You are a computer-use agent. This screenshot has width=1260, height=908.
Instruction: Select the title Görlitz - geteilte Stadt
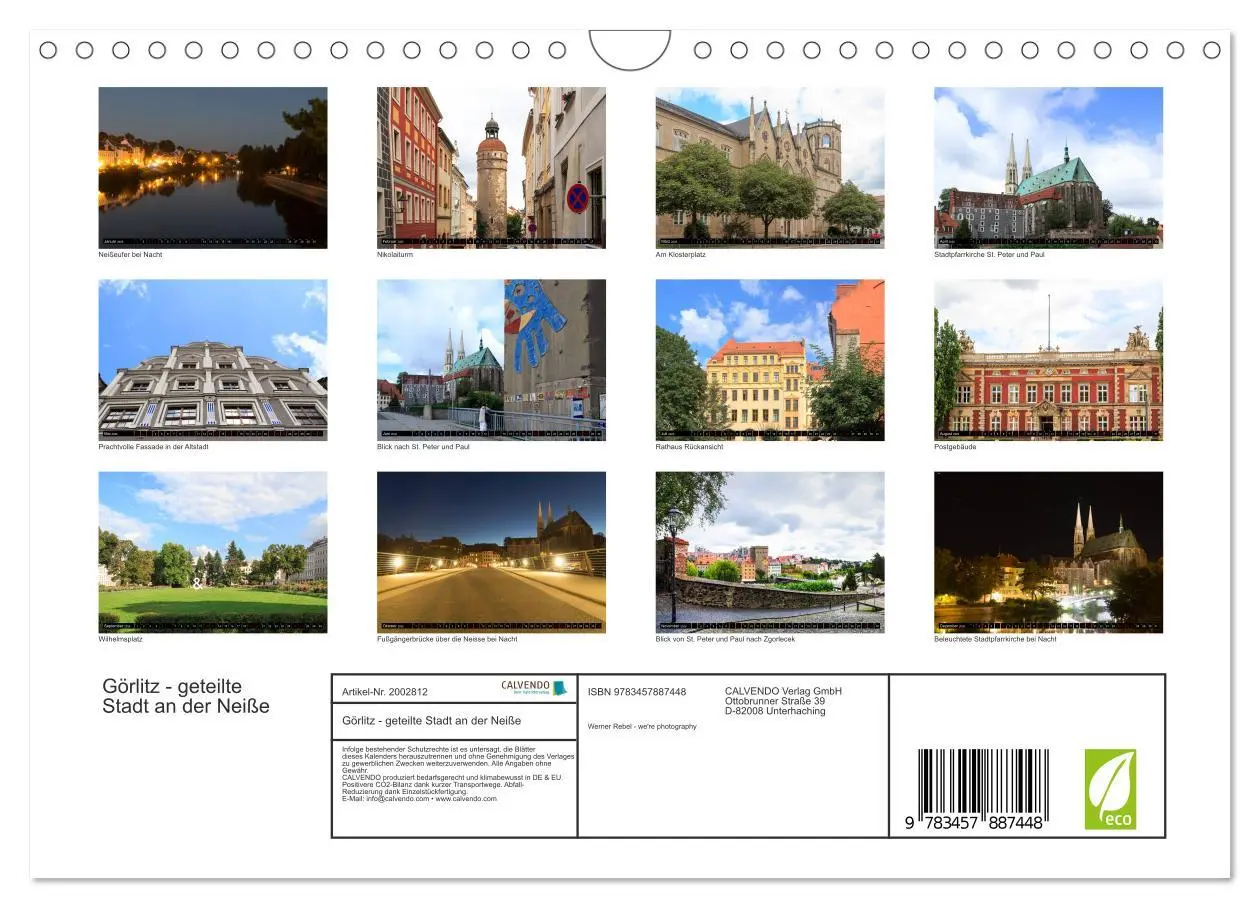185,697
